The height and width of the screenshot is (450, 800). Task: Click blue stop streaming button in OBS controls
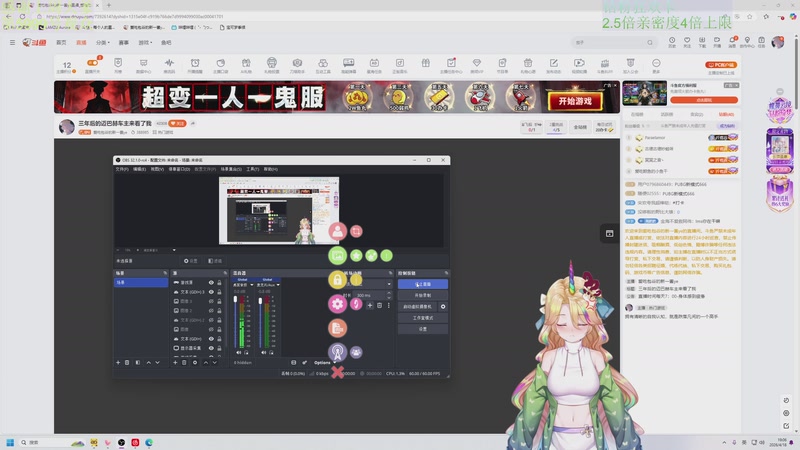[x=422, y=284]
